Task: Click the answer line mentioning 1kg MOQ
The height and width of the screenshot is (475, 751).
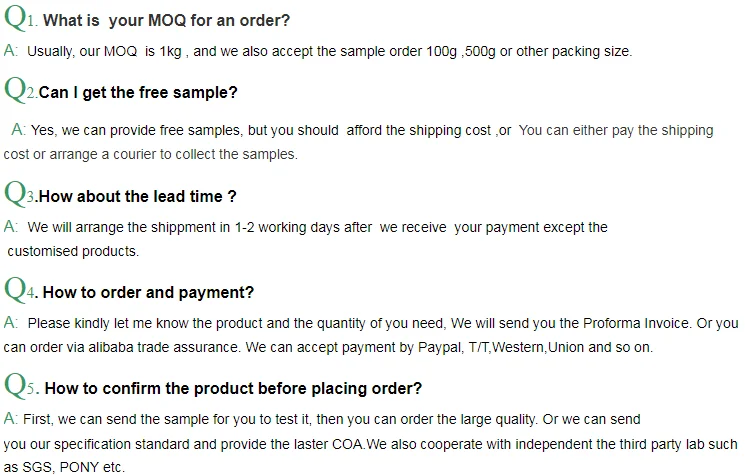Action: coord(329,51)
